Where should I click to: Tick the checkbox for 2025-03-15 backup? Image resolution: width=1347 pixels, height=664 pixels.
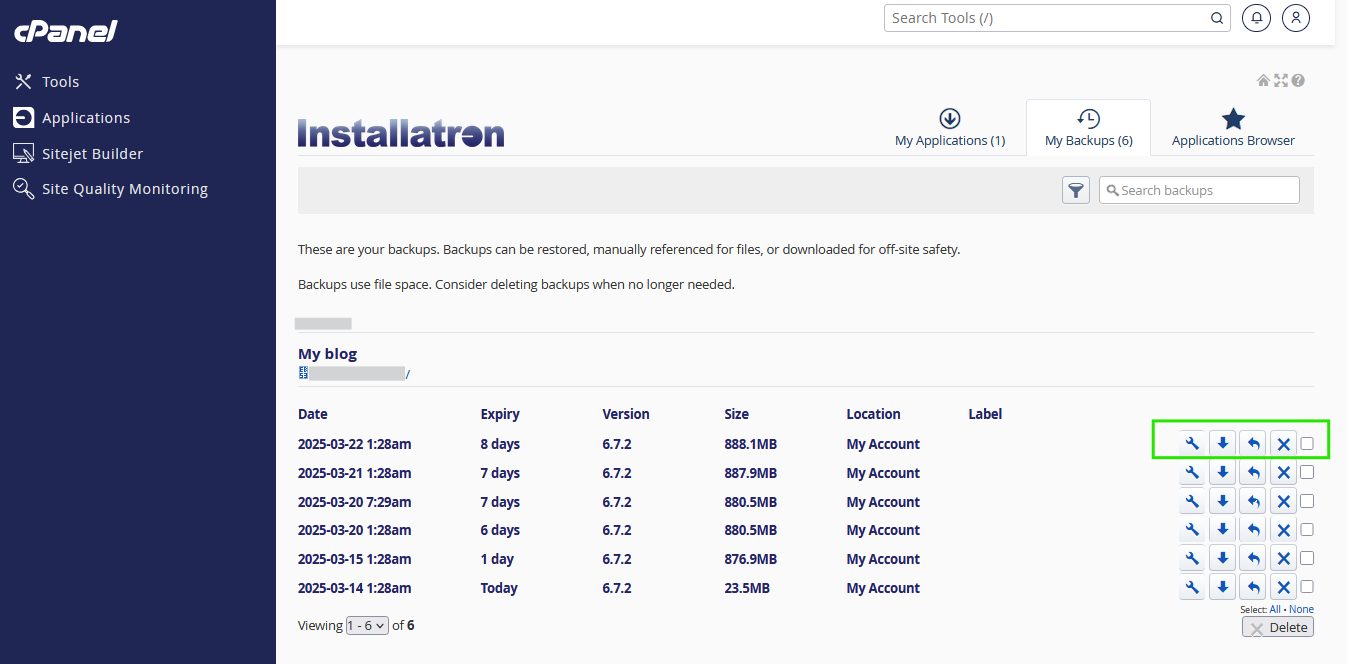(x=1307, y=558)
